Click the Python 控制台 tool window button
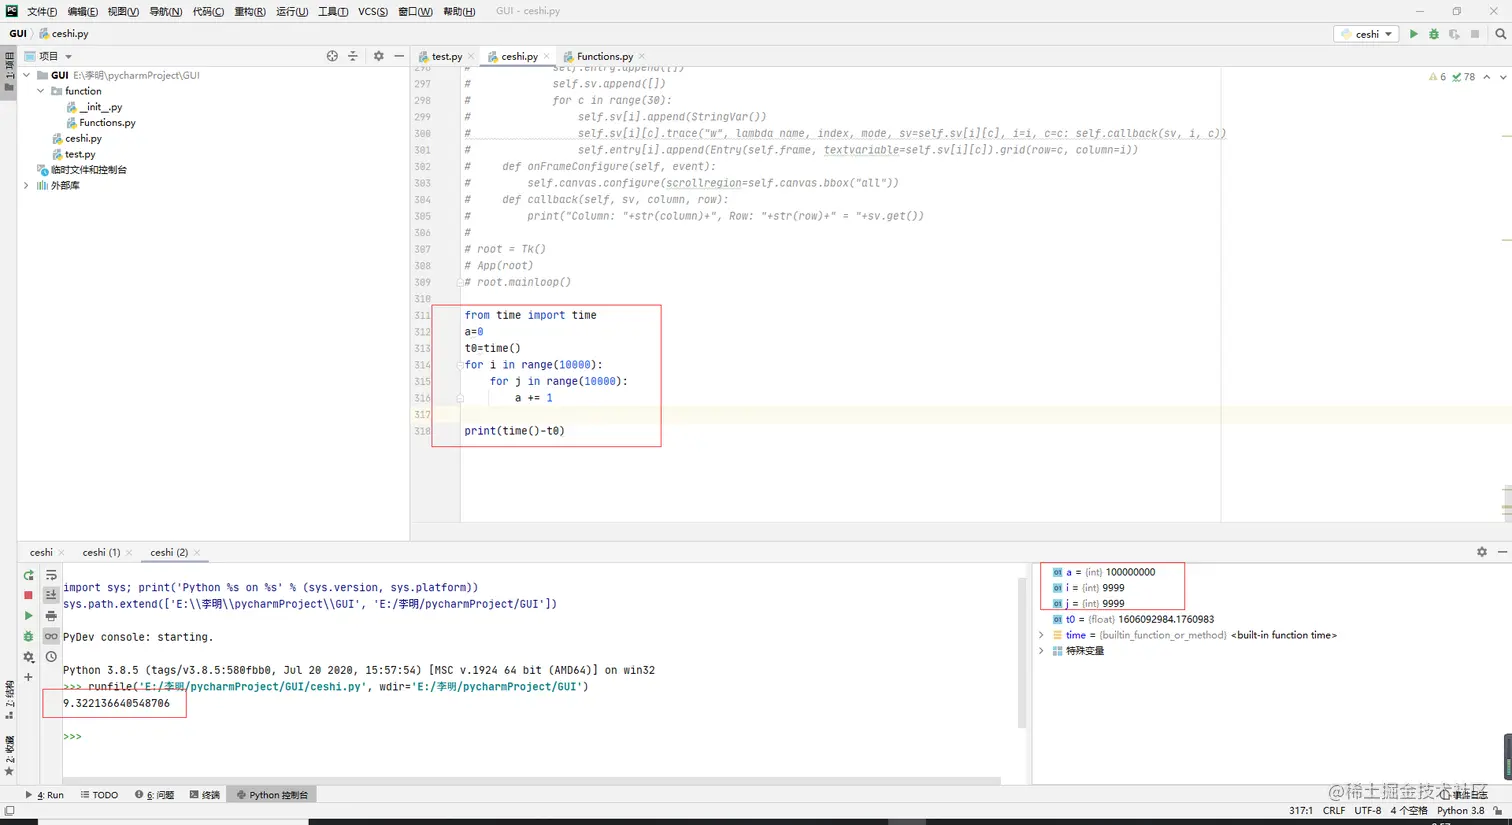1512x825 pixels. tap(272, 795)
